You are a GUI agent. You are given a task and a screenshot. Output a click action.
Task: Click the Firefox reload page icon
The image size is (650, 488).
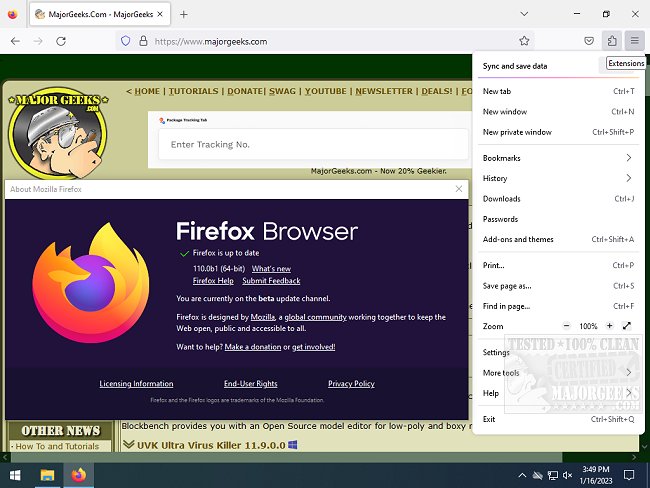(x=61, y=41)
